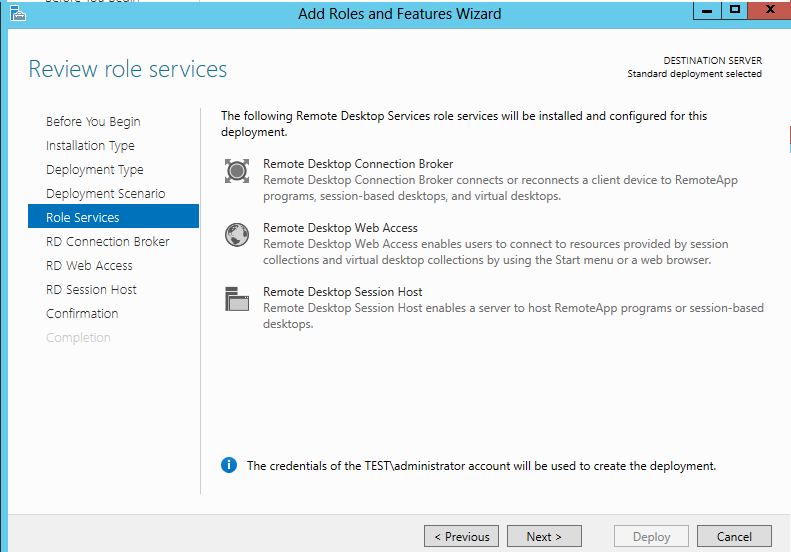Viewport: 791px width, 552px height.
Task: Click the Next button
Action: 544,536
